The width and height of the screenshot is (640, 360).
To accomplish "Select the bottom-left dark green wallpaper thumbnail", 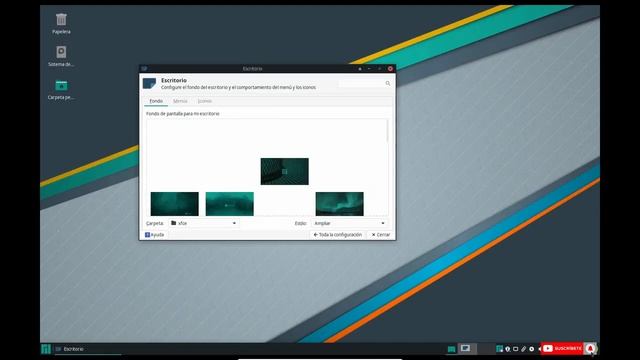I will 175,204.
